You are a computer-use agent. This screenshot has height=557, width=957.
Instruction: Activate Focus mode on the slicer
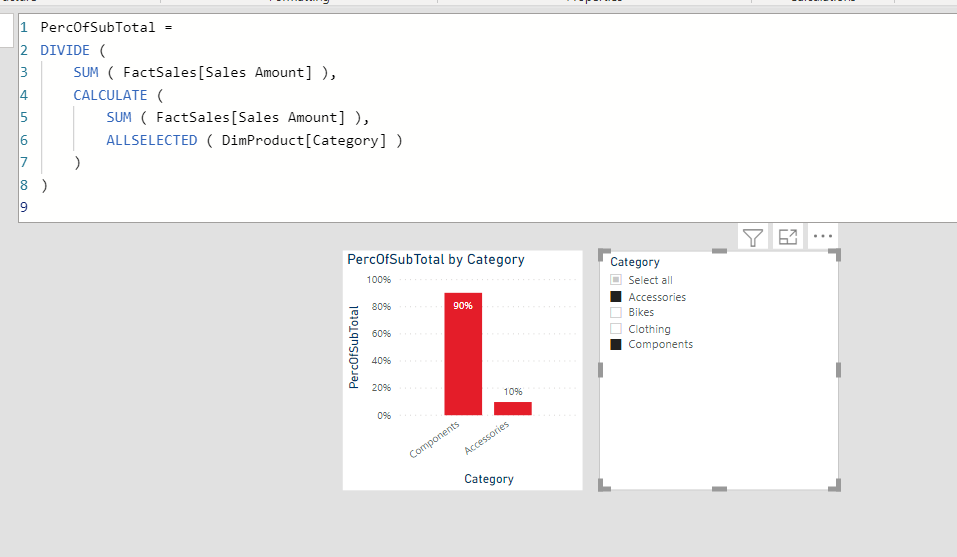click(788, 237)
